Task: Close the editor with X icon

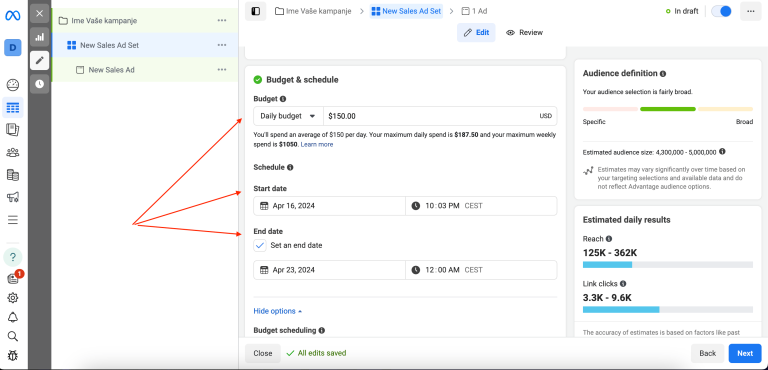Action: click(40, 13)
